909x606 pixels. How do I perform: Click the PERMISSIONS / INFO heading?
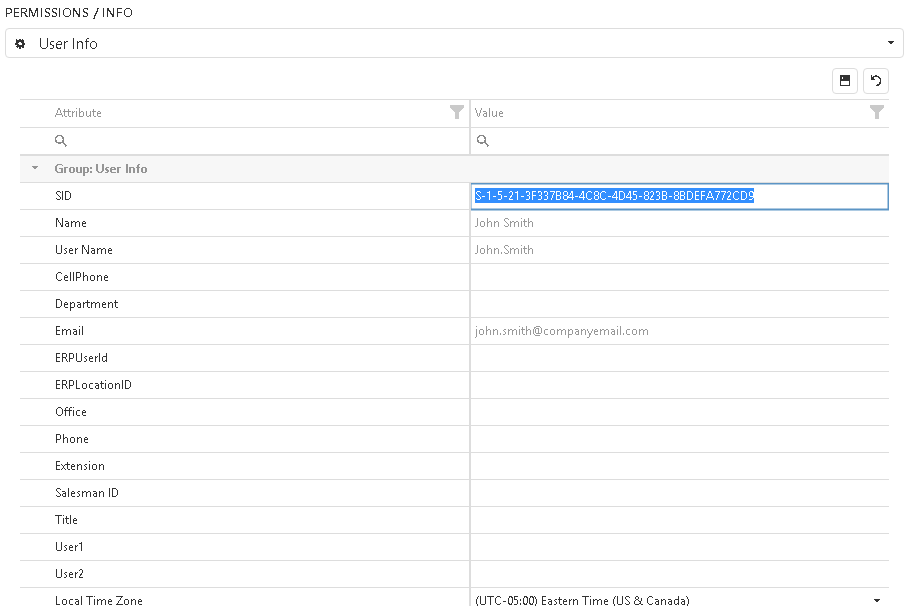click(69, 13)
